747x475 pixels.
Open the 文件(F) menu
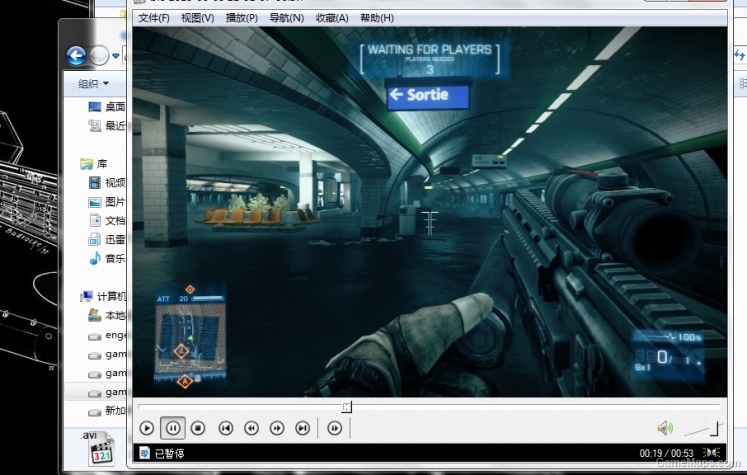point(154,18)
